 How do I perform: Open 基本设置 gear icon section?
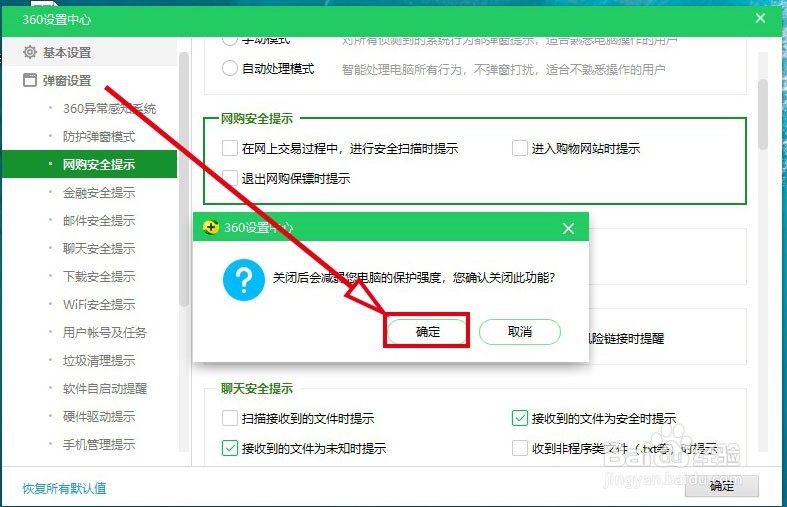click(30, 52)
